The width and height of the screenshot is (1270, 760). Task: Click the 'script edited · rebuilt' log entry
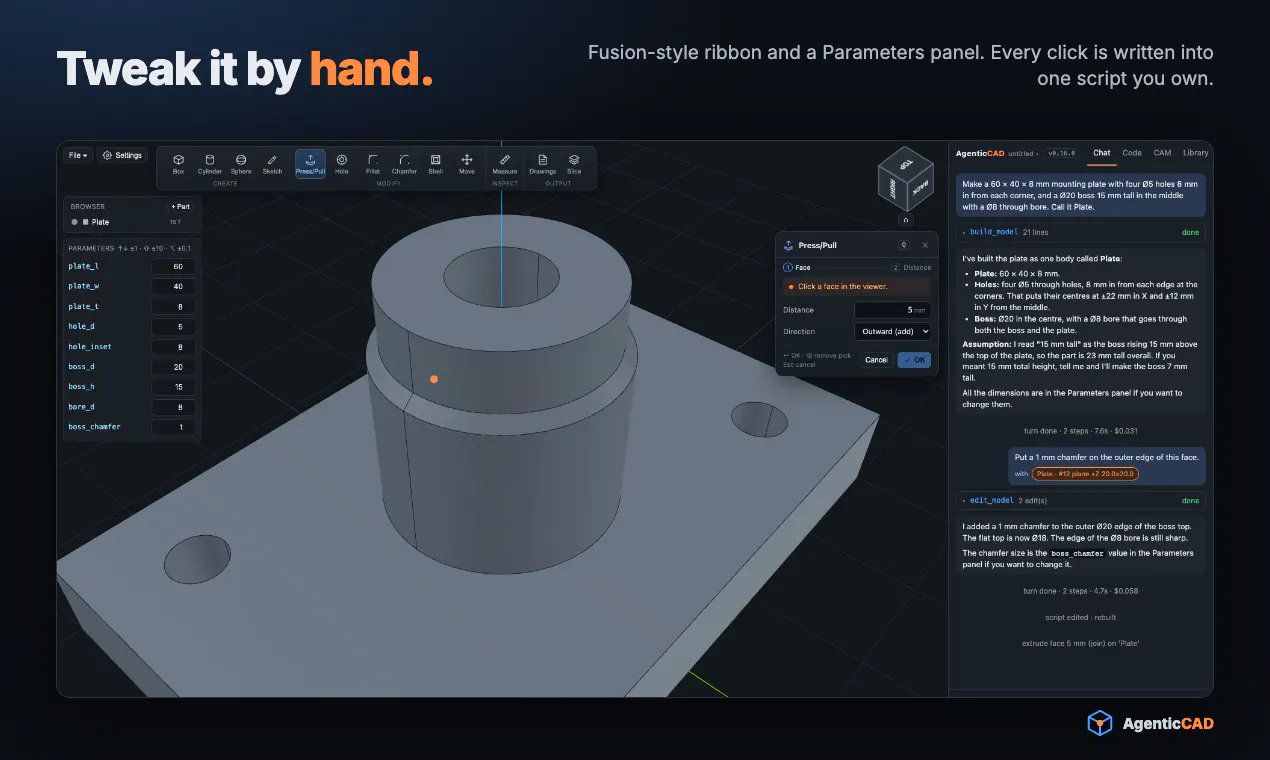[1081, 617]
